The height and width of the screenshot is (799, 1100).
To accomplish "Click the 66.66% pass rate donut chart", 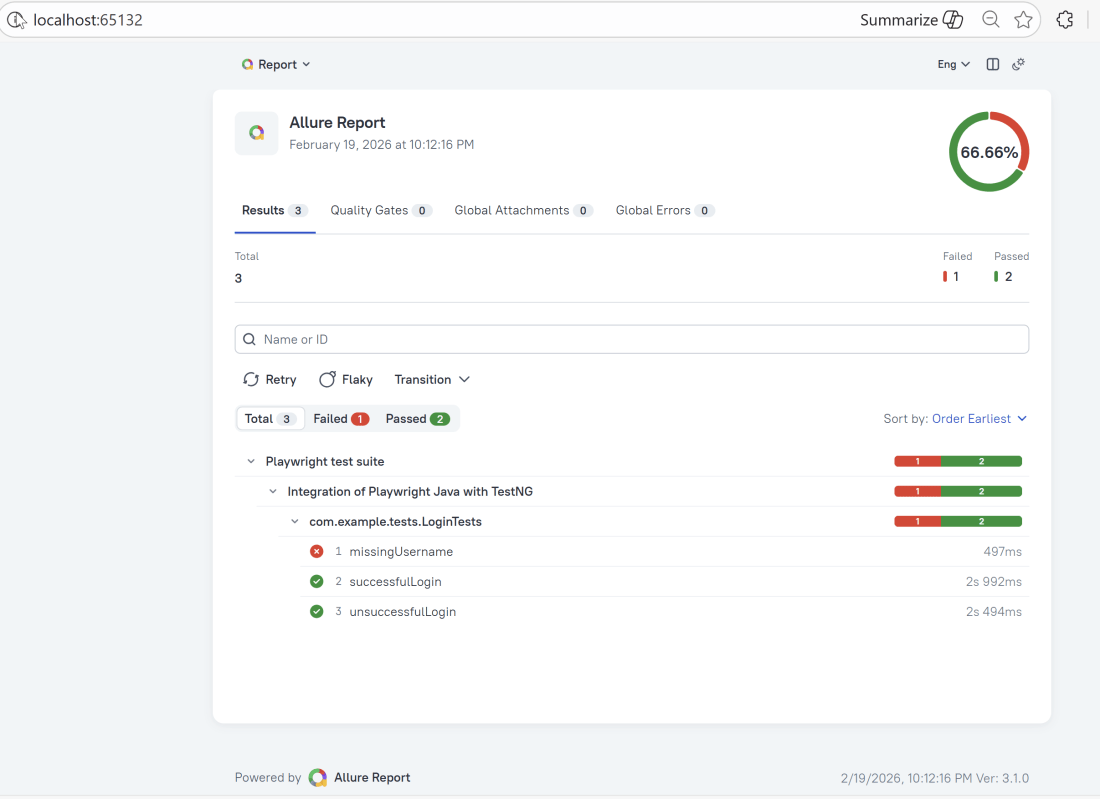I will coord(988,152).
